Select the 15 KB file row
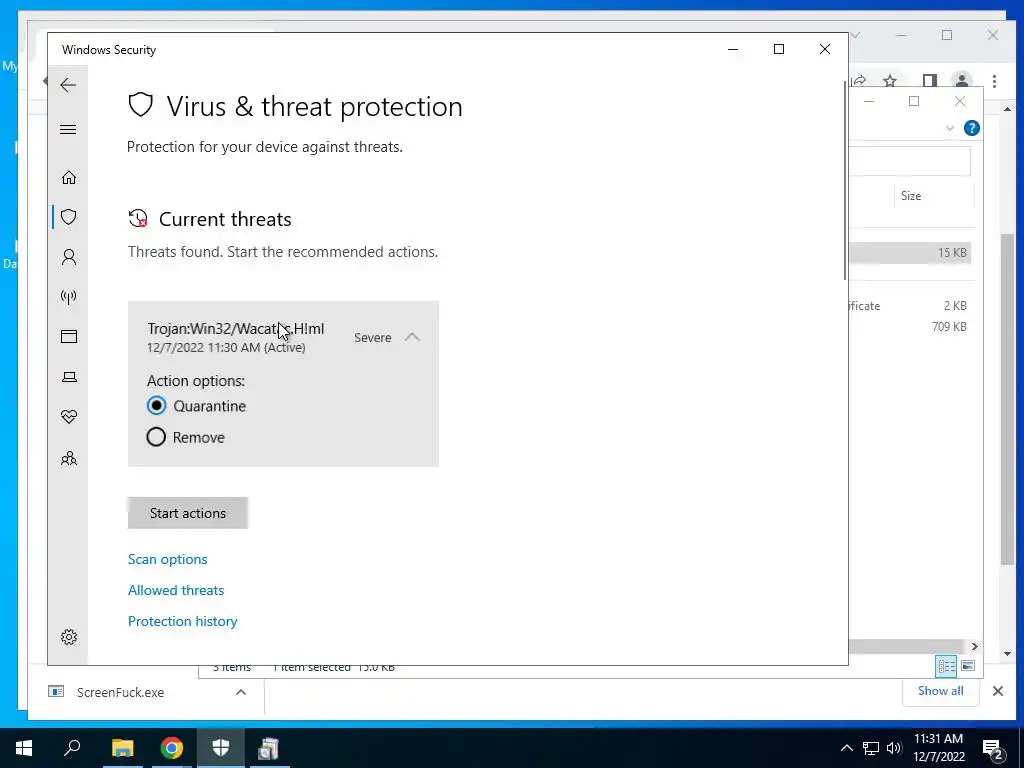This screenshot has width=1024, height=768. 910,253
